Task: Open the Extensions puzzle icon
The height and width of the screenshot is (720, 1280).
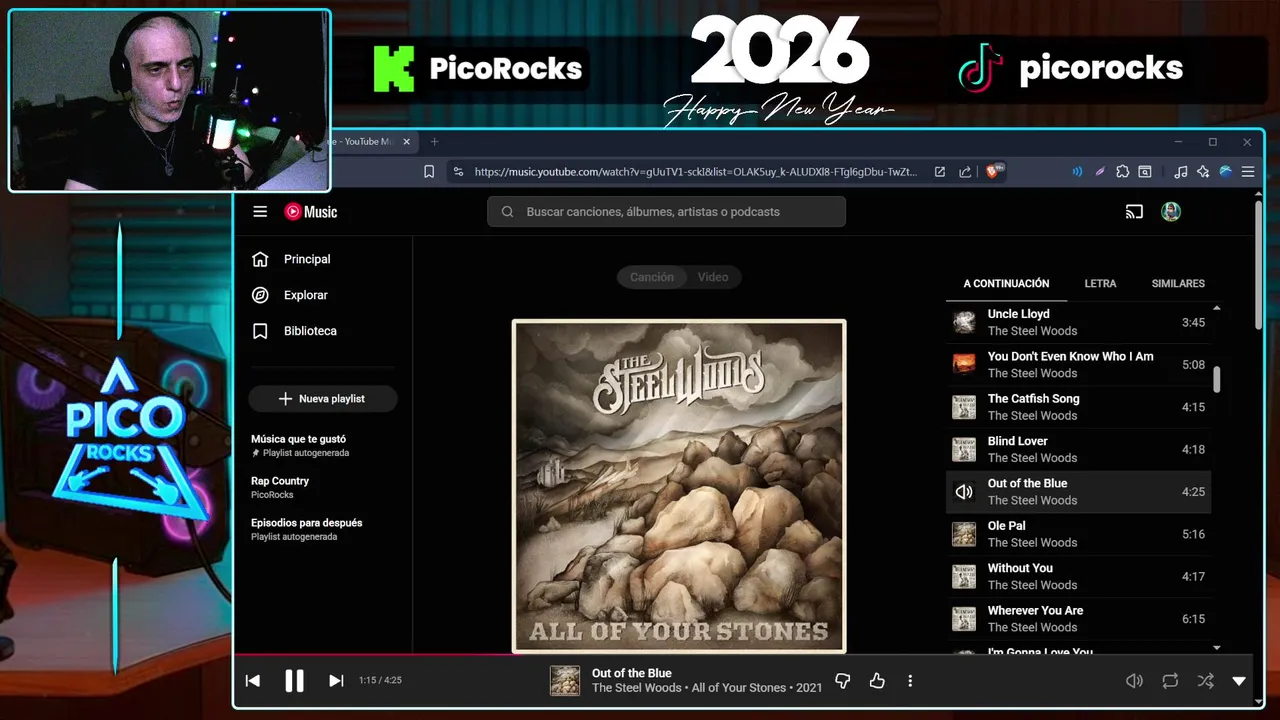Action: click(x=1123, y=172)
